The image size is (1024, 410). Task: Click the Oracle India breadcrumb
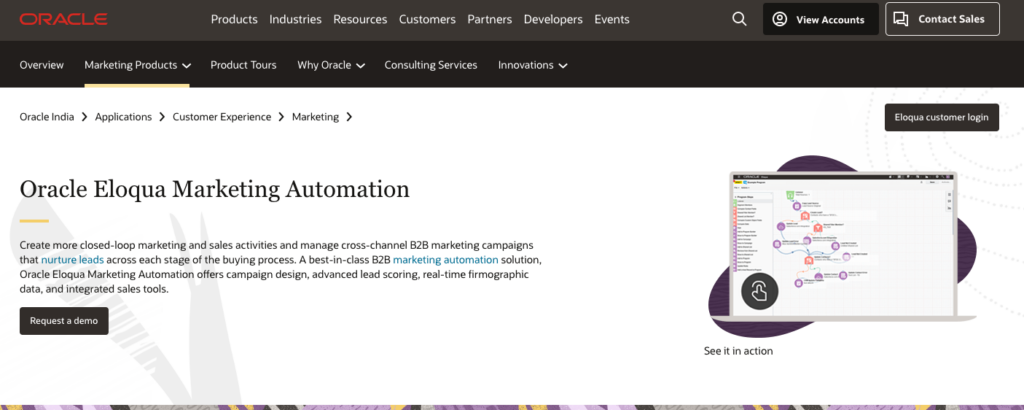pos(47,117)
